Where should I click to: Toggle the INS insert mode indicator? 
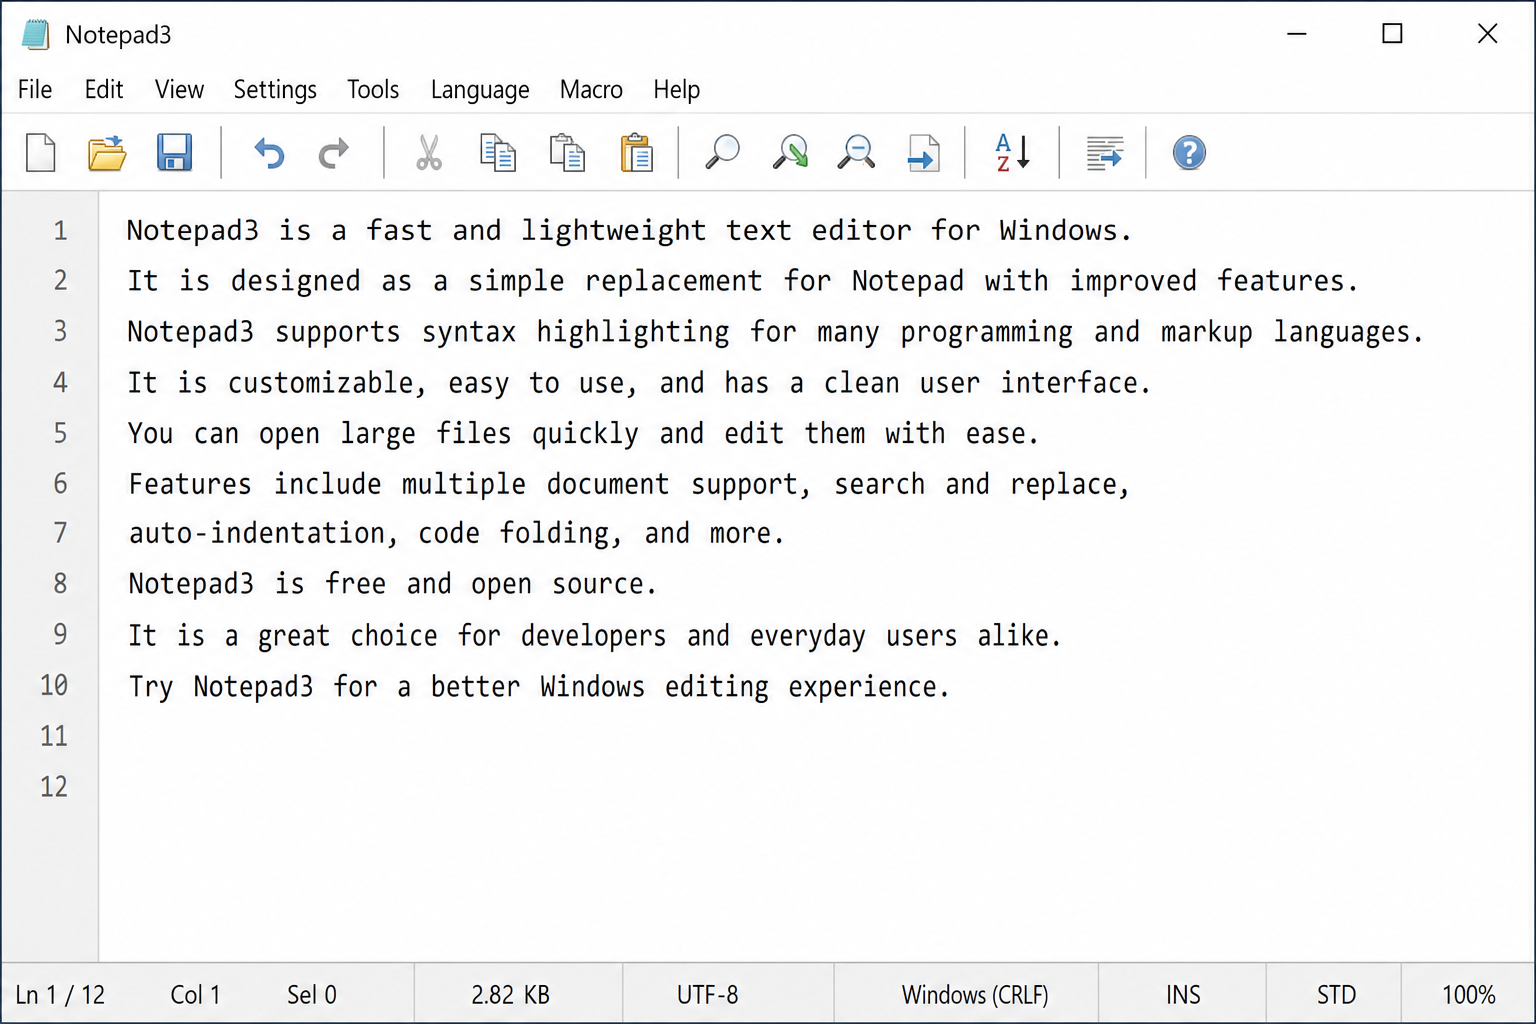click(x=1183, y=995)
